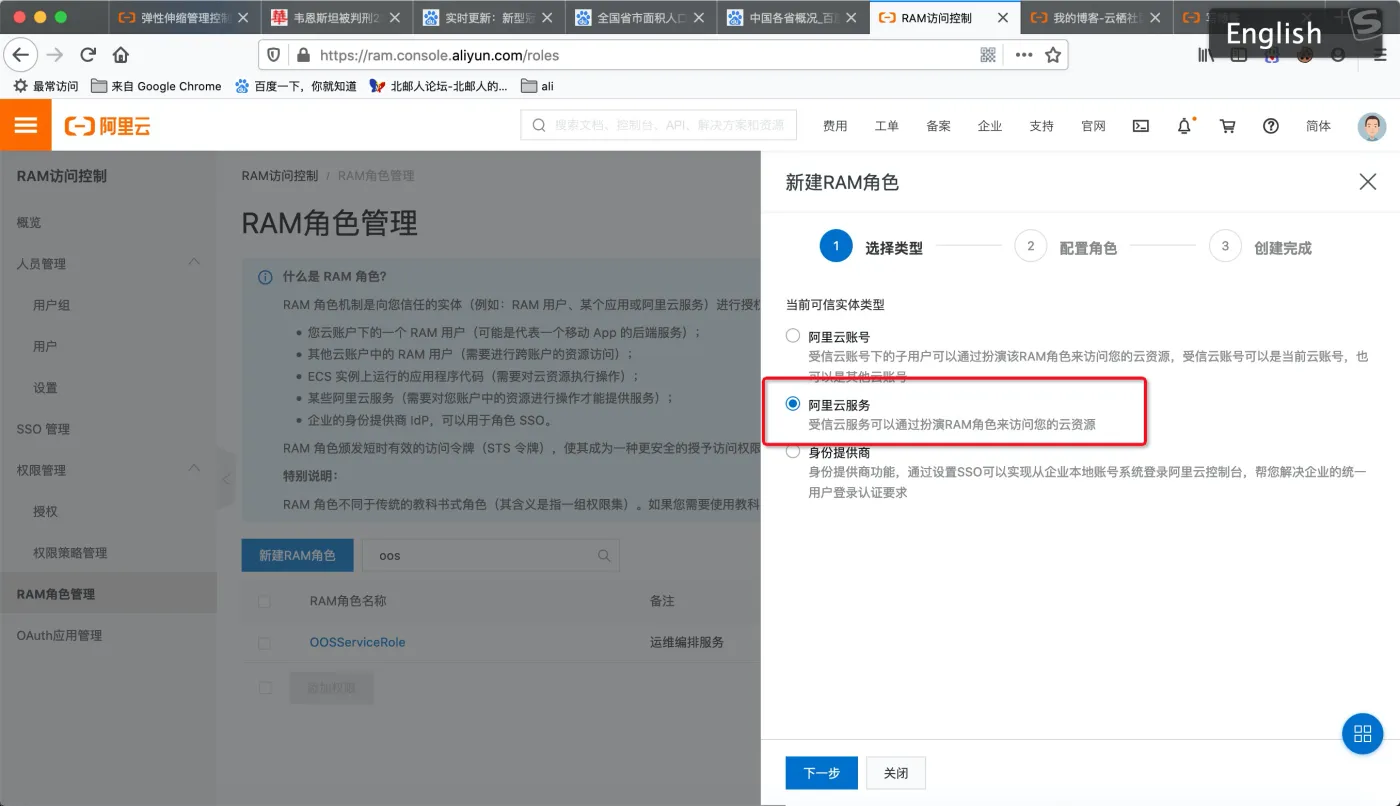The height and width of the screenshot is (806, 1400).
Task: Click the 新建RAM角色 button
Action: [298, 555]
